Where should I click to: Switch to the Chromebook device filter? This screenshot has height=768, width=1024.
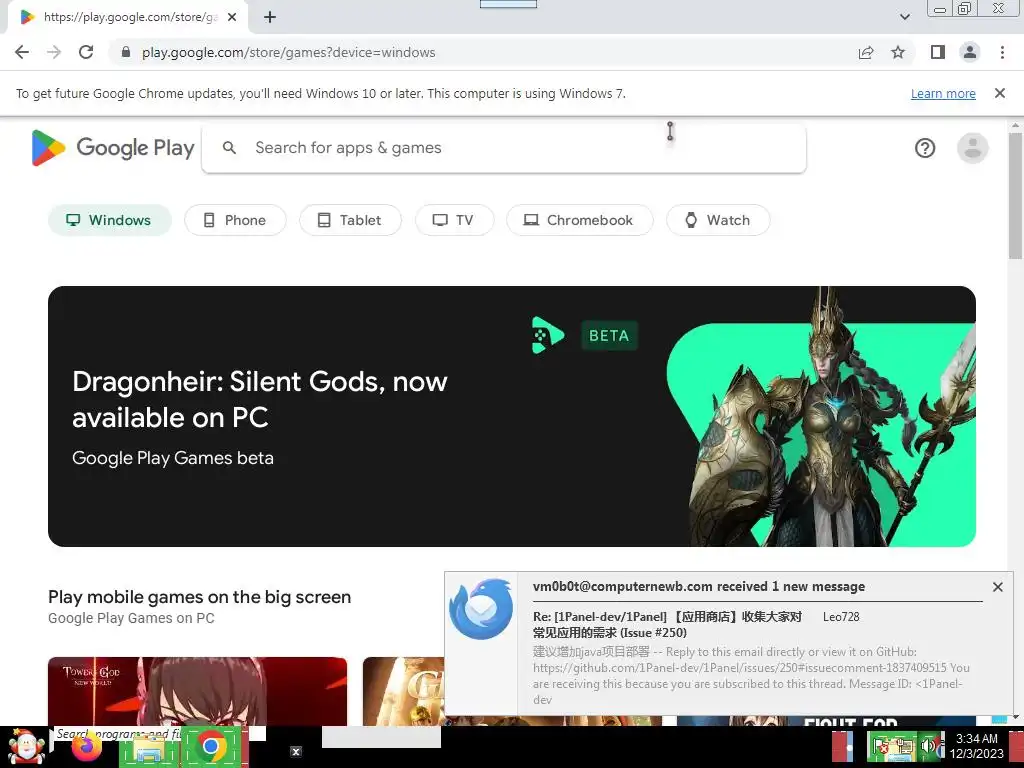579,220
